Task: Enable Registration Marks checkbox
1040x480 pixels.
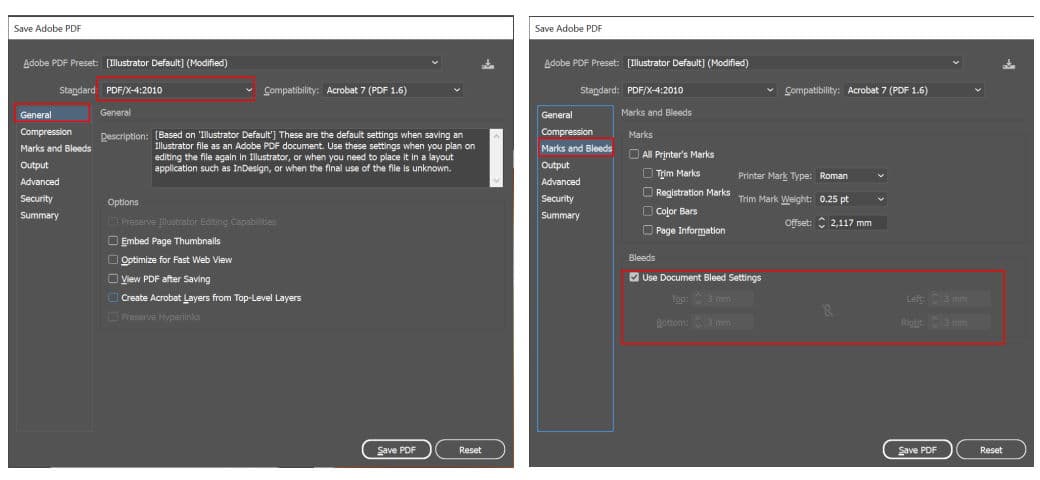Action: point(648,192)
